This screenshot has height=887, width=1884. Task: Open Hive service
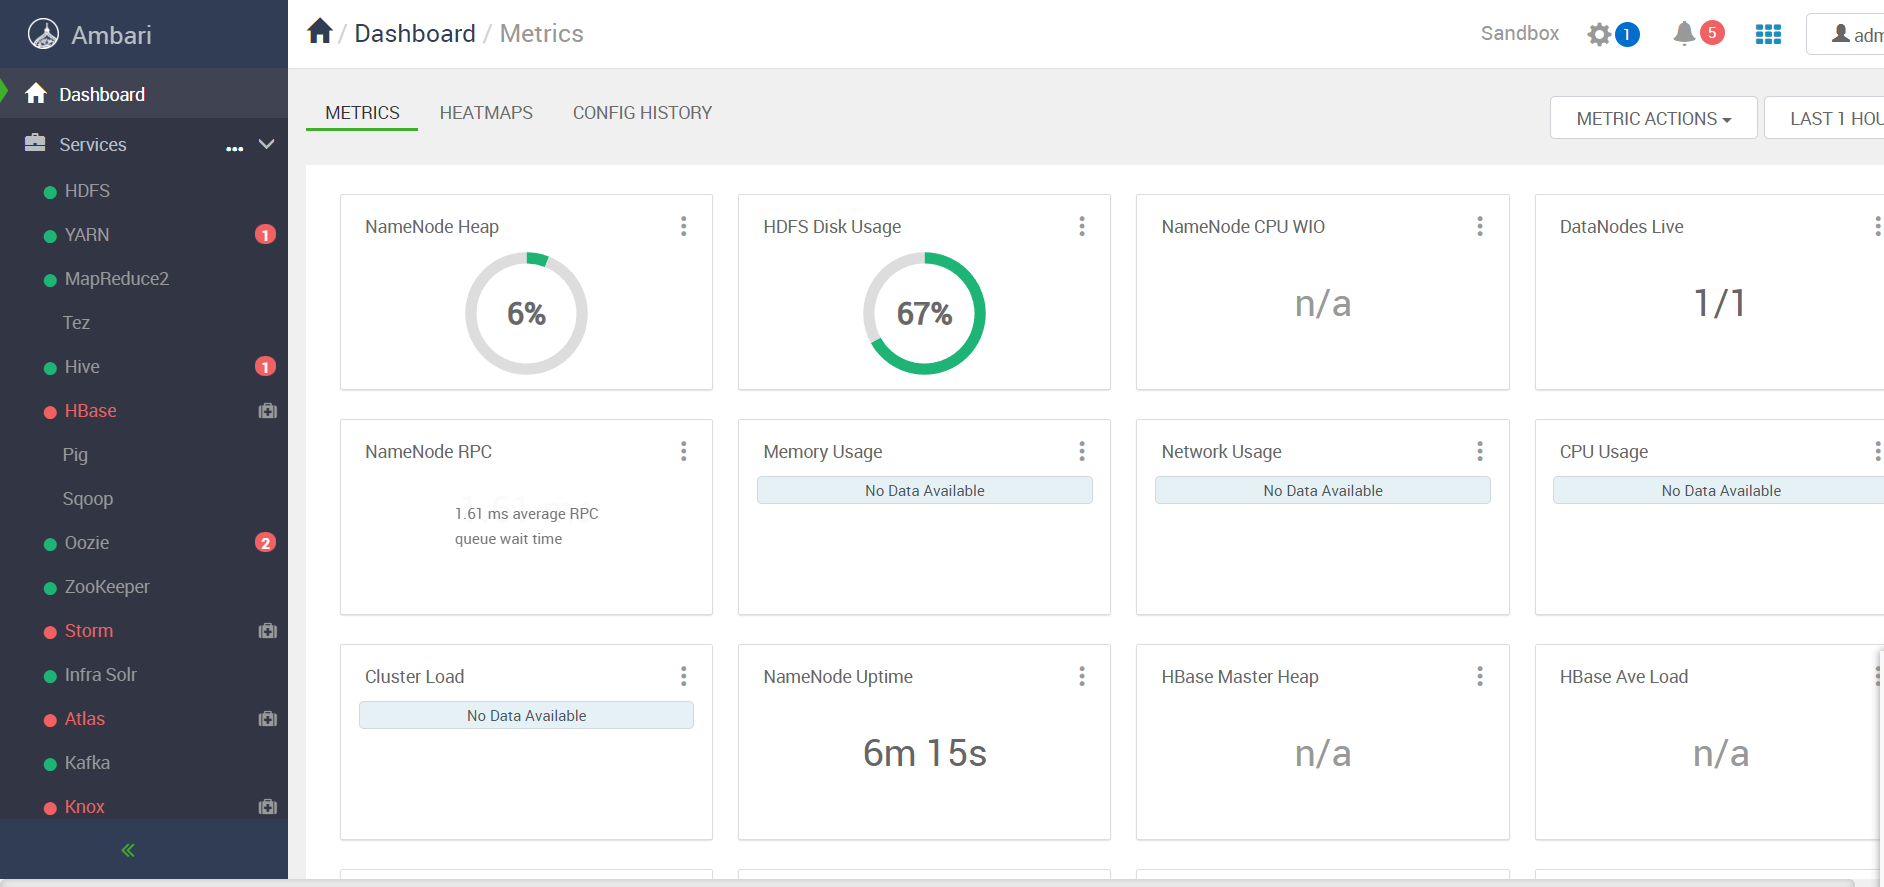pos(82,367)
